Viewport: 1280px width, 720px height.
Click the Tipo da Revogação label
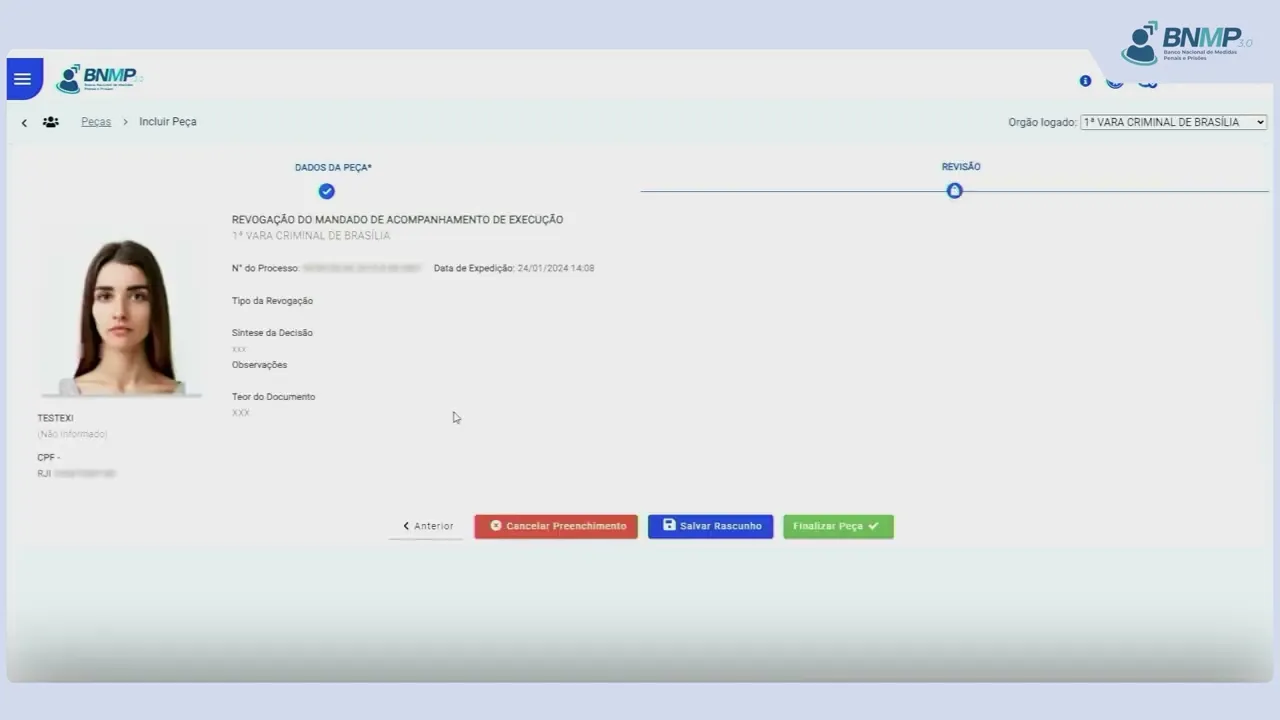pyautogui.click(x=272, y=301)
